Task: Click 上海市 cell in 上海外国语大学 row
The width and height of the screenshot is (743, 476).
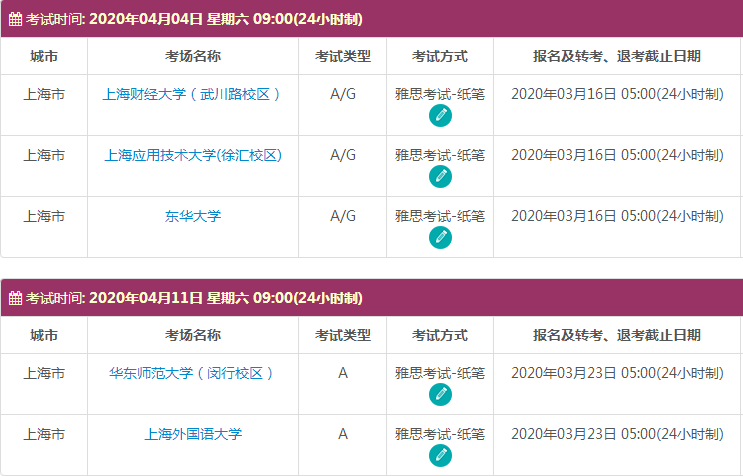Action: [x=44, y=434]
